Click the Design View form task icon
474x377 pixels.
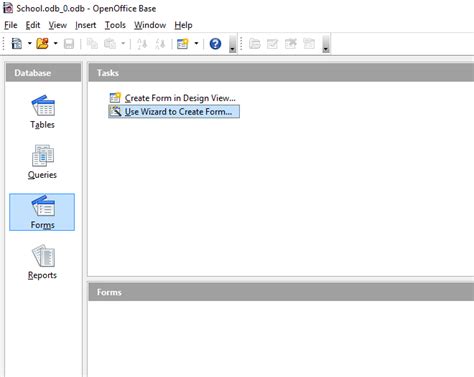tap(115, 98)
